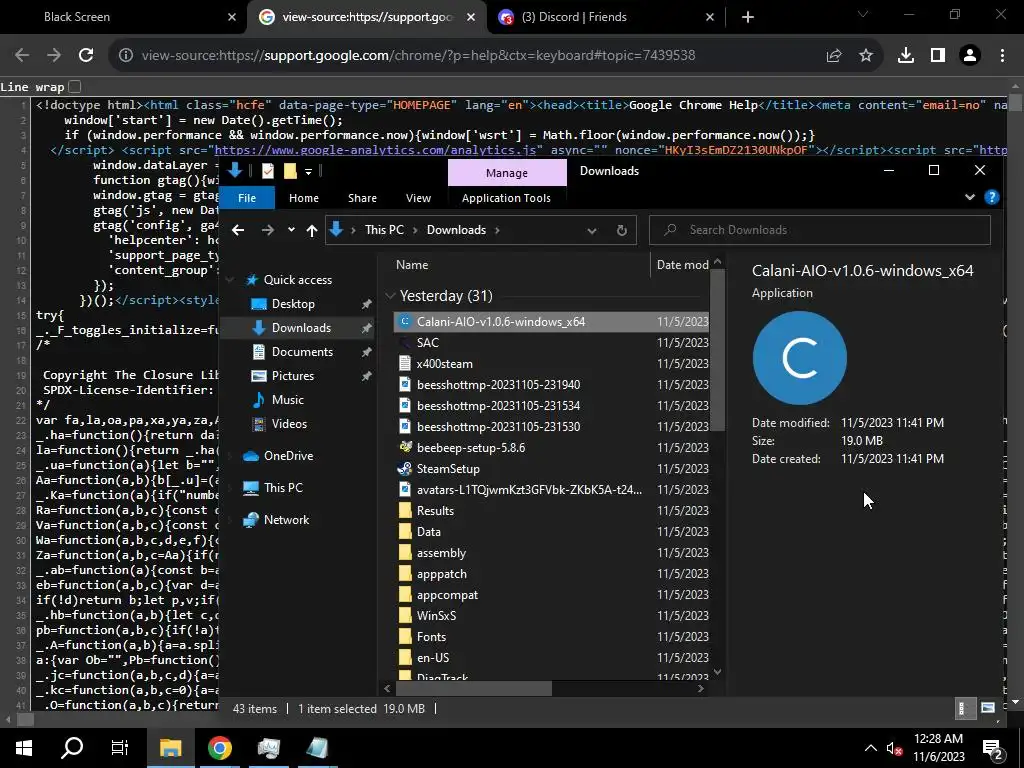The width and height of the screenshot is (1024, 768).
Task: Open the Windows Start menu
Action: pos(24,748)
